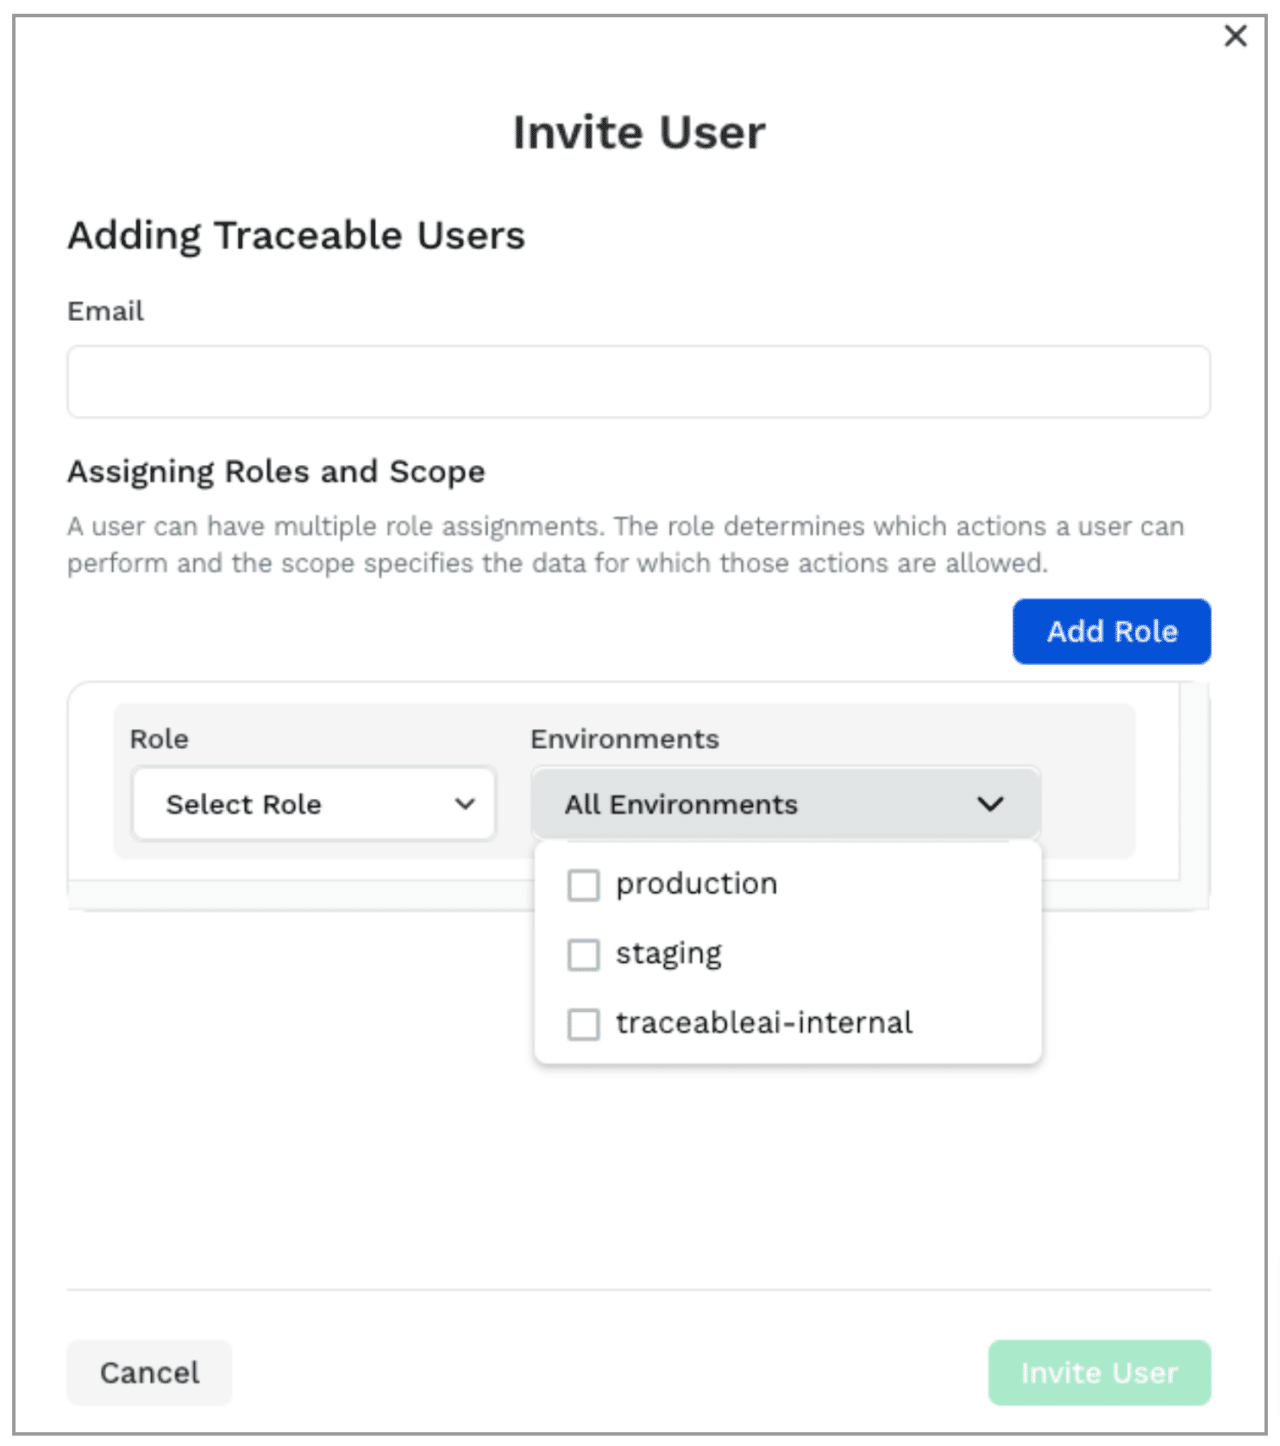Click the Add Role button
This screenshot has width=1280, height=1446.
click(x=1111, y=631)
